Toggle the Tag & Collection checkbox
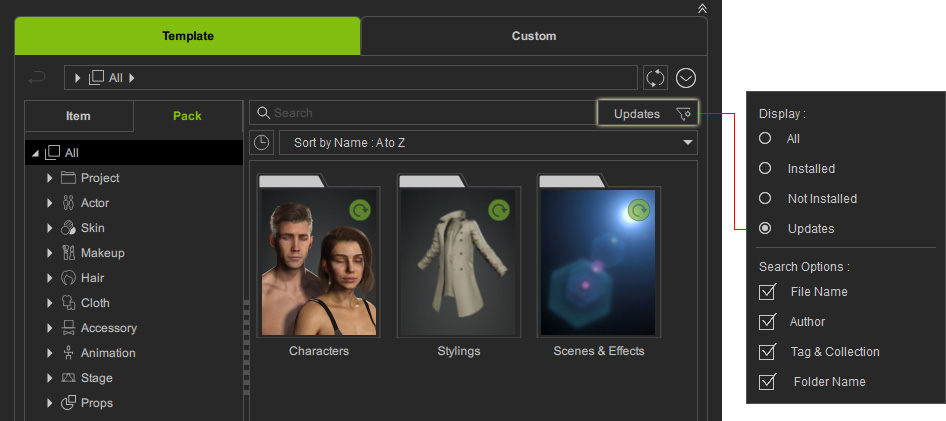The height and width of the screenshot is (421, 946). pos(768,352)
